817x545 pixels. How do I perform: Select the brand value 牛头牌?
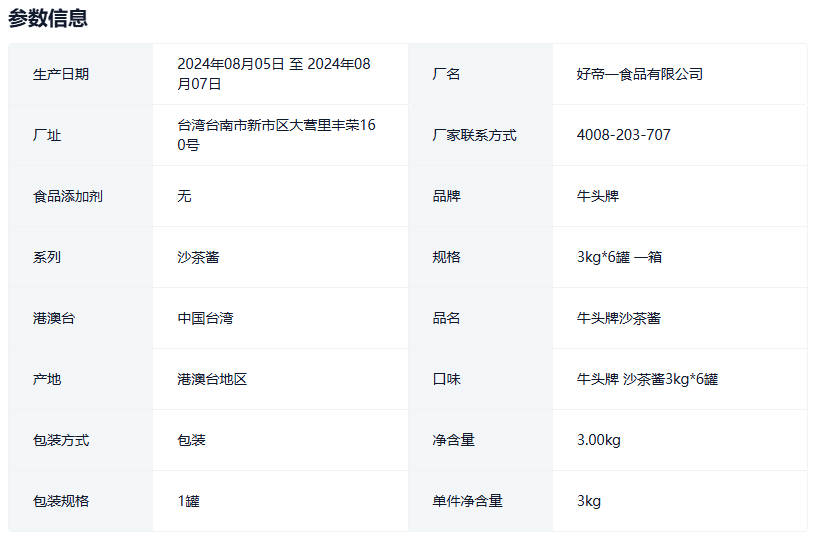[x=597, y=196]
